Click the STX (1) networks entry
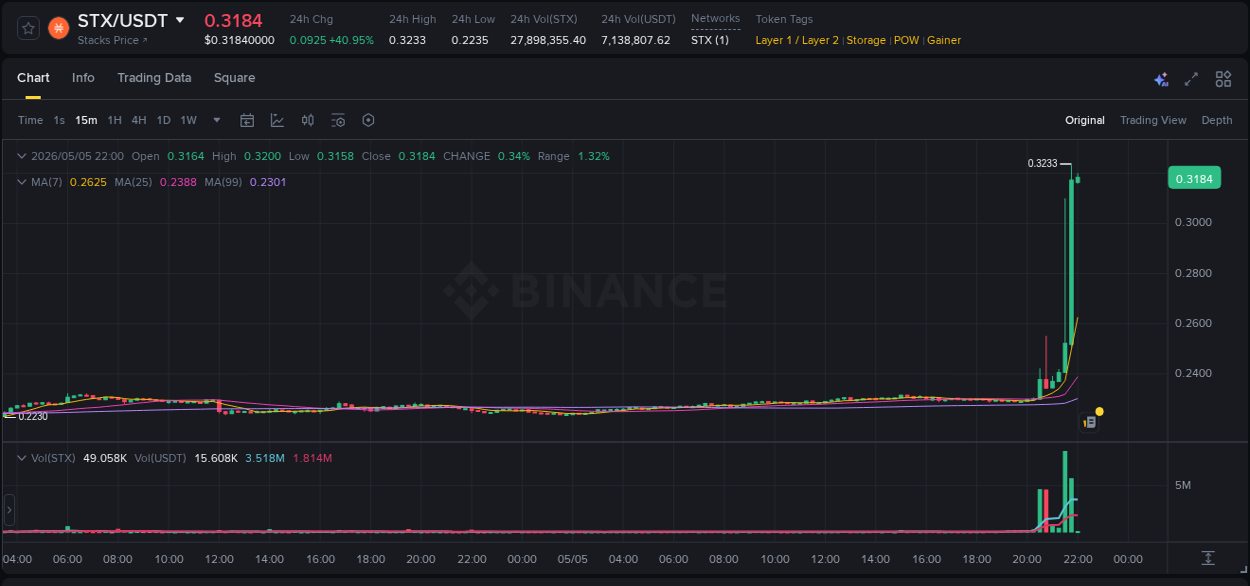 710,40
